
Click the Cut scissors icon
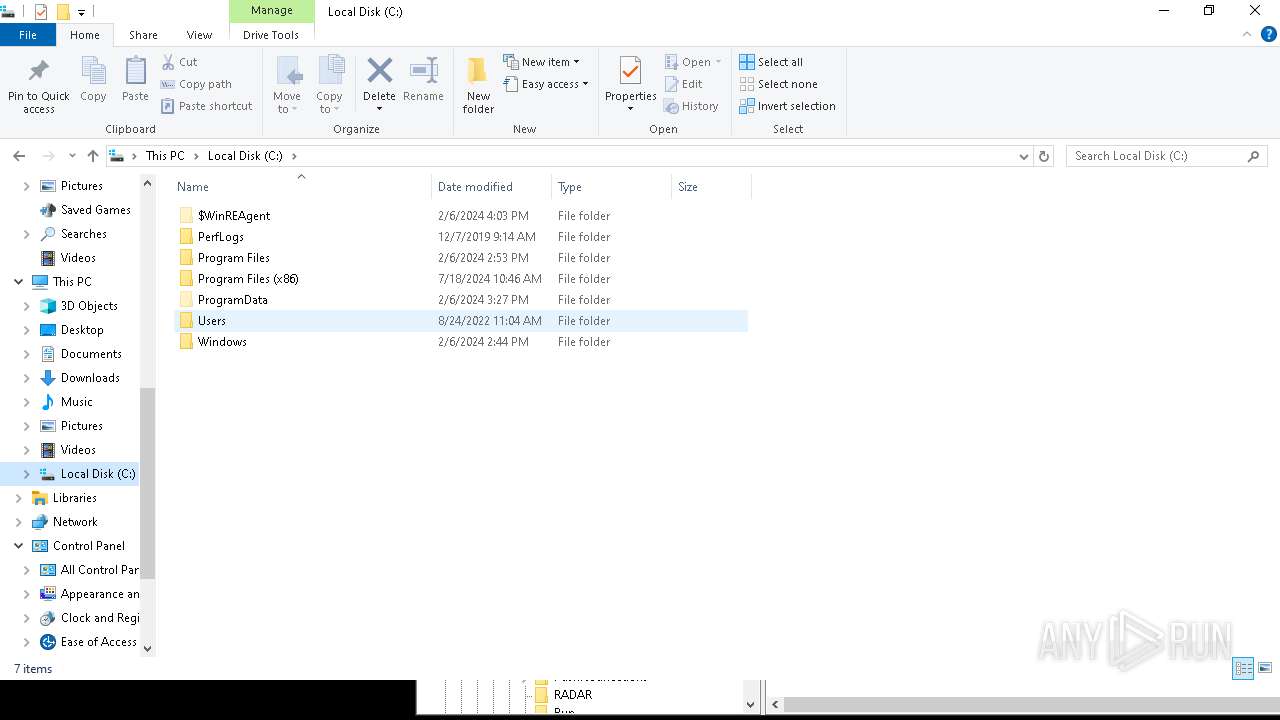tap(168, 62)
